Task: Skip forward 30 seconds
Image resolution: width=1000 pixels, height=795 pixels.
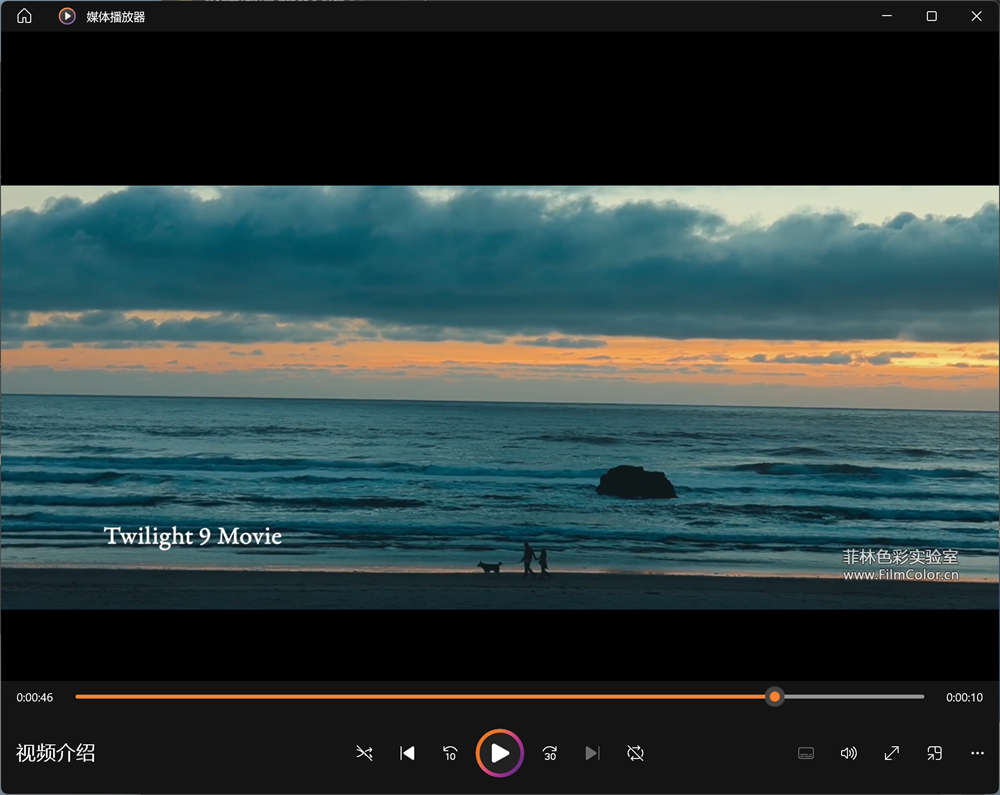Action: tap(549, 753)
